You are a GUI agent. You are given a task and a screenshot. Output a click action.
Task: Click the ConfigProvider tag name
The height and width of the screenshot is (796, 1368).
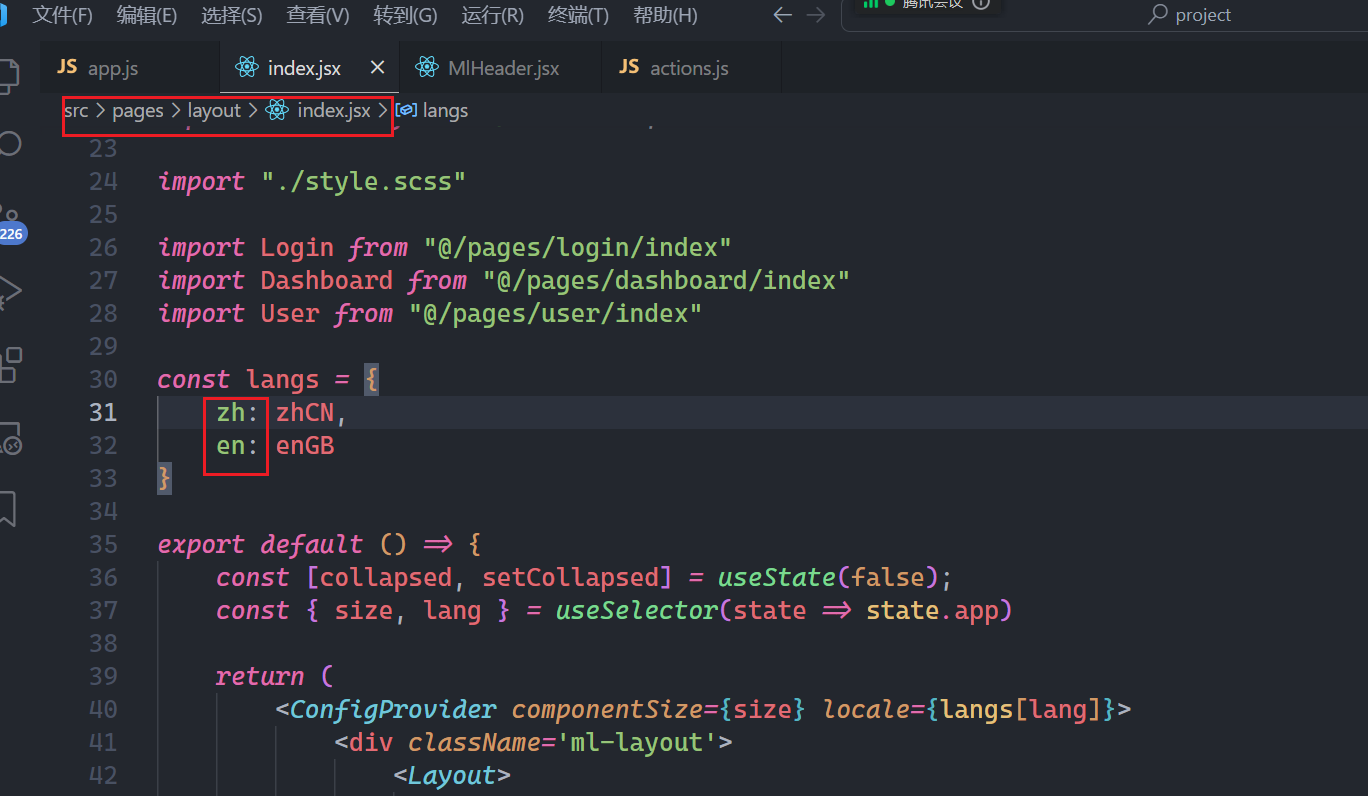[393, 710]
